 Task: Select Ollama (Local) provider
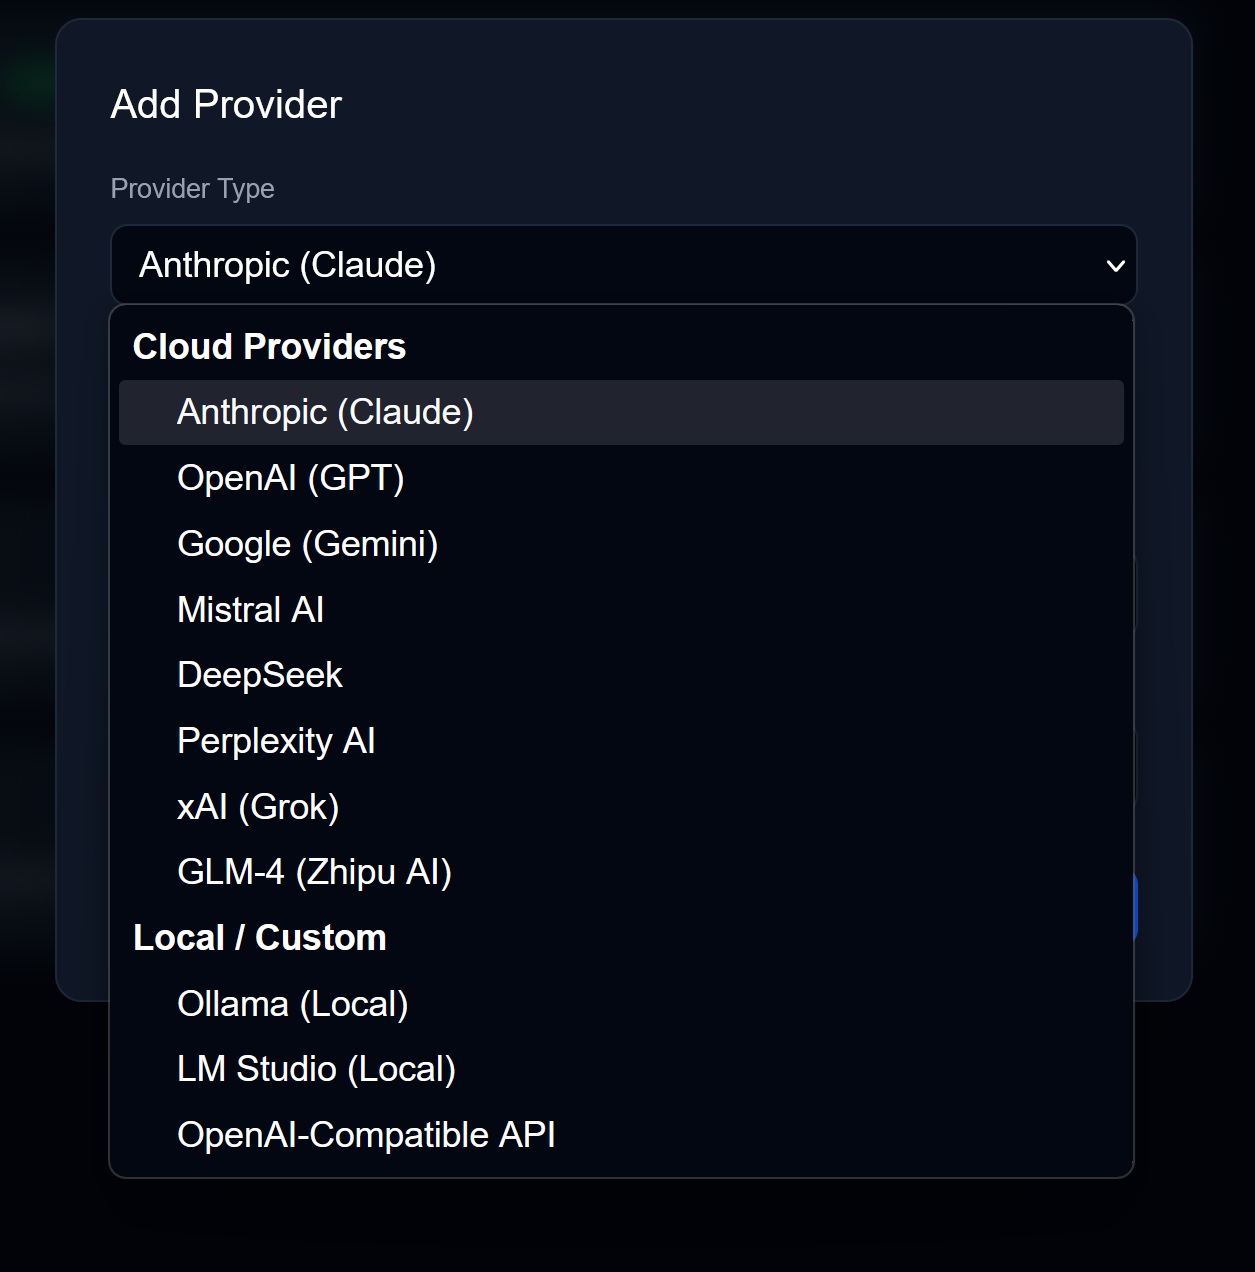292,1003
